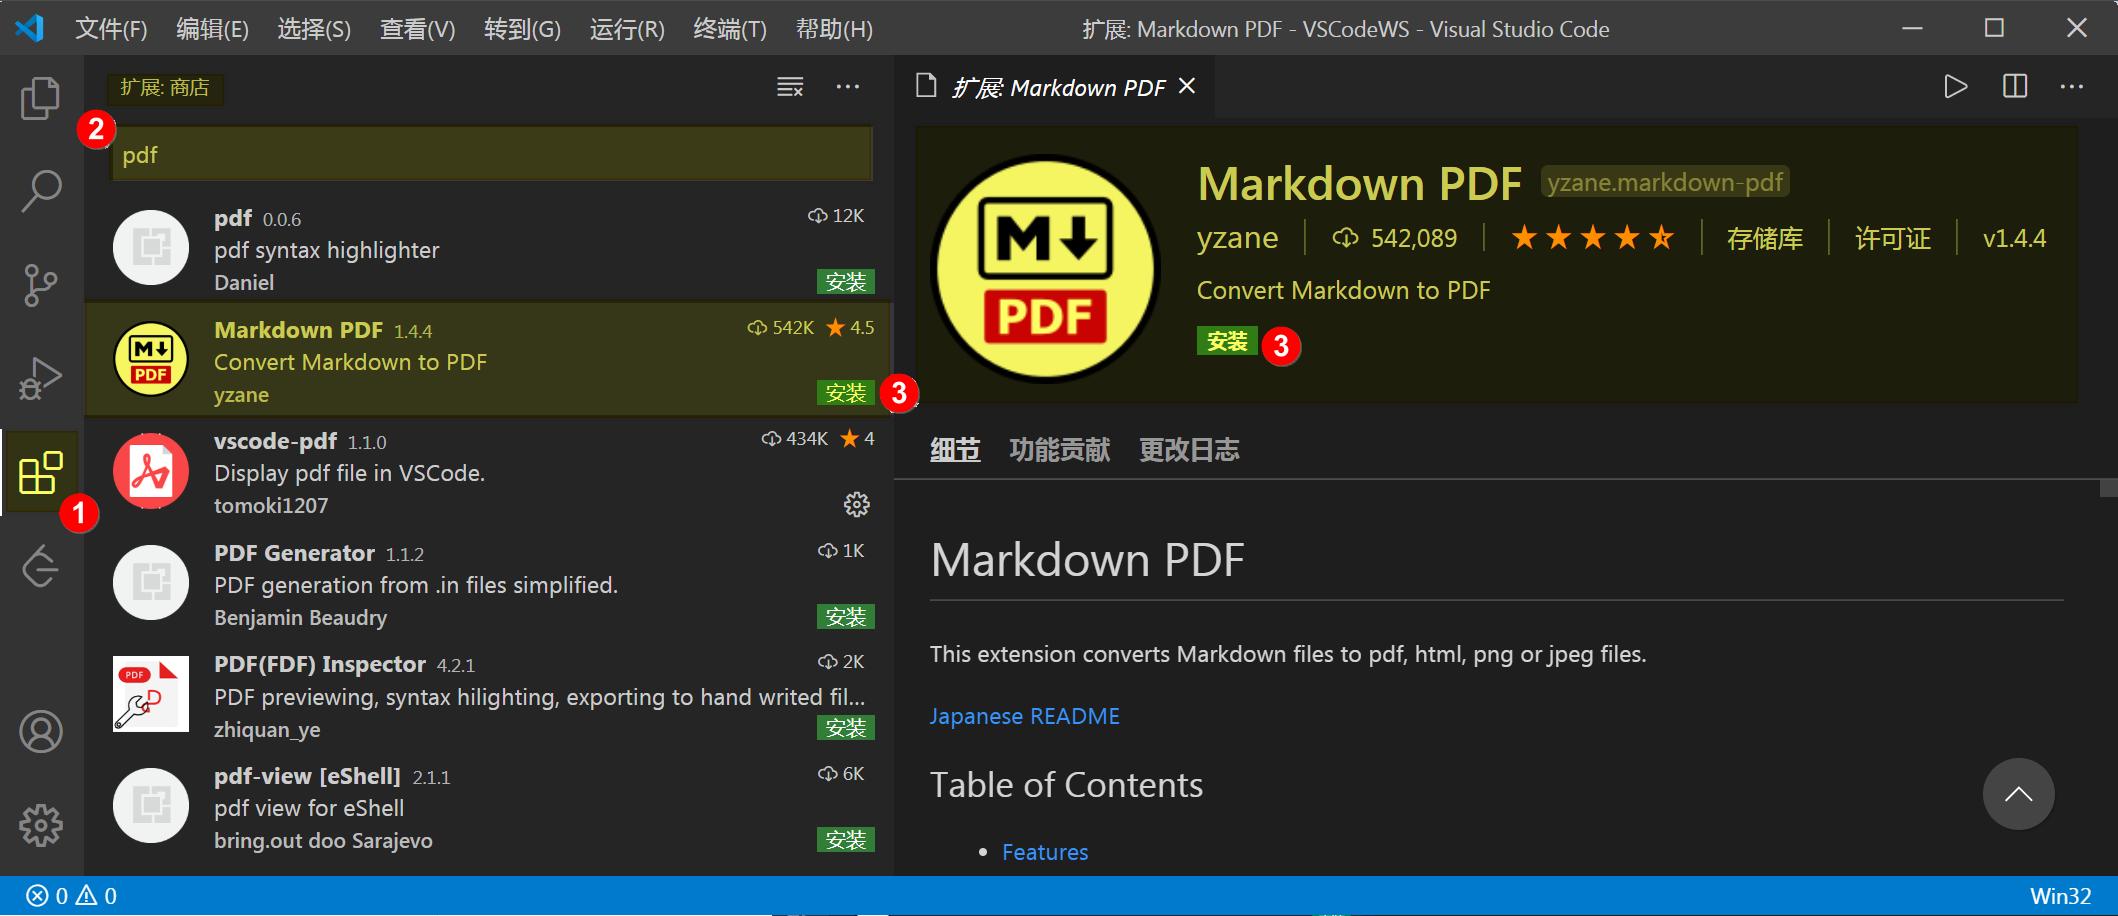The width and height of the screenshot is (2118, 916).
Task: Select the pdf syntax highlighter extension entry
Action: pos(488,250)
